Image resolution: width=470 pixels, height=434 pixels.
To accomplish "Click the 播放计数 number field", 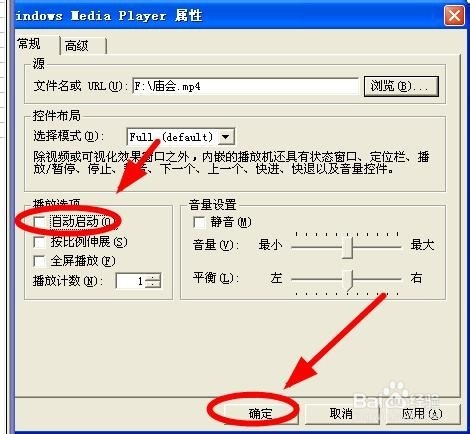I will 131,281.
